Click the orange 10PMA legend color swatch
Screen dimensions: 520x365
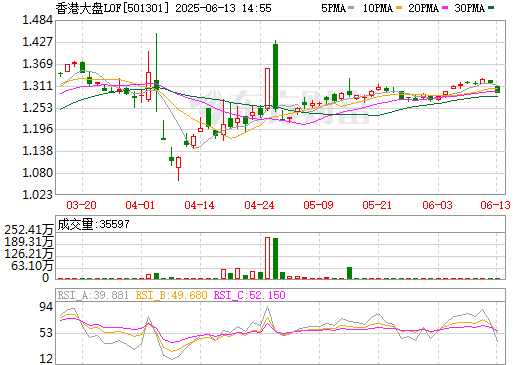tap(399, 8)
